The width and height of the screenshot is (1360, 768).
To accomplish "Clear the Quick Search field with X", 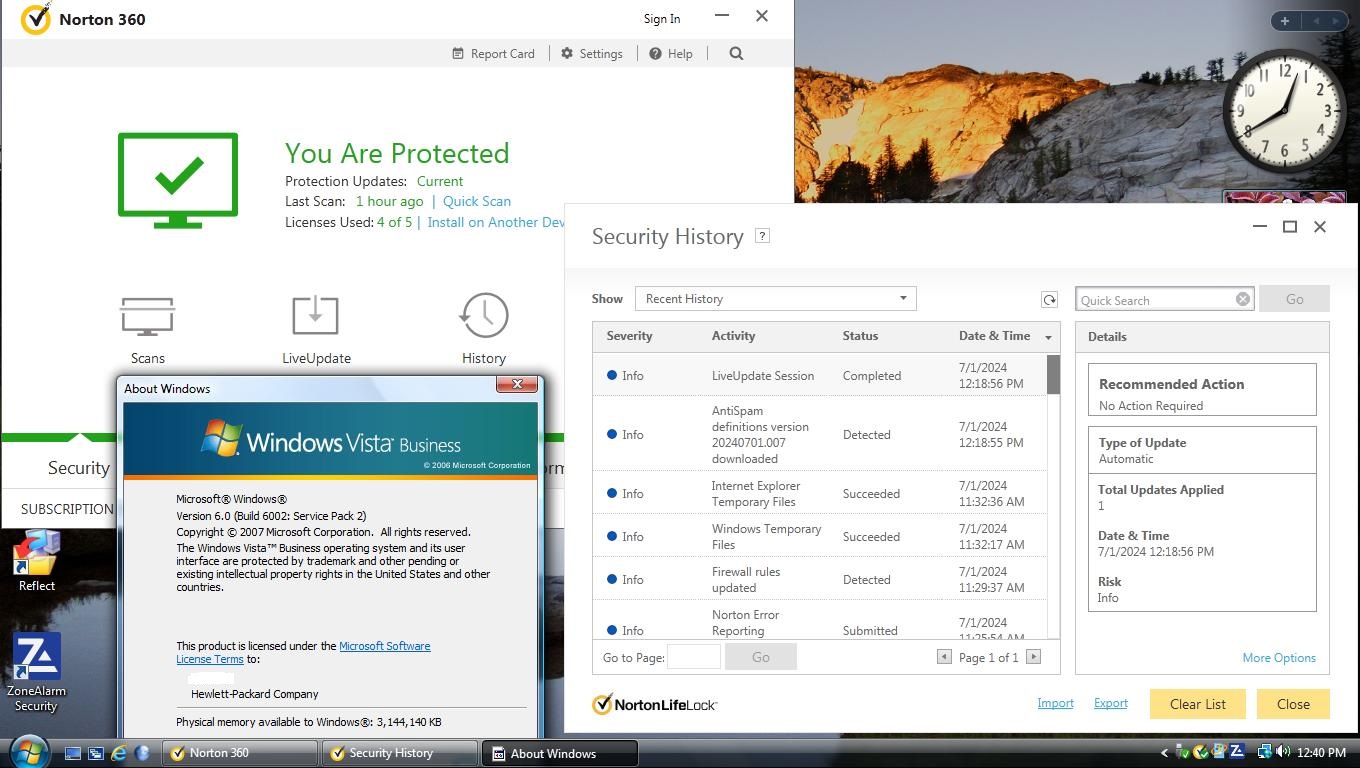I will 1242,299.
